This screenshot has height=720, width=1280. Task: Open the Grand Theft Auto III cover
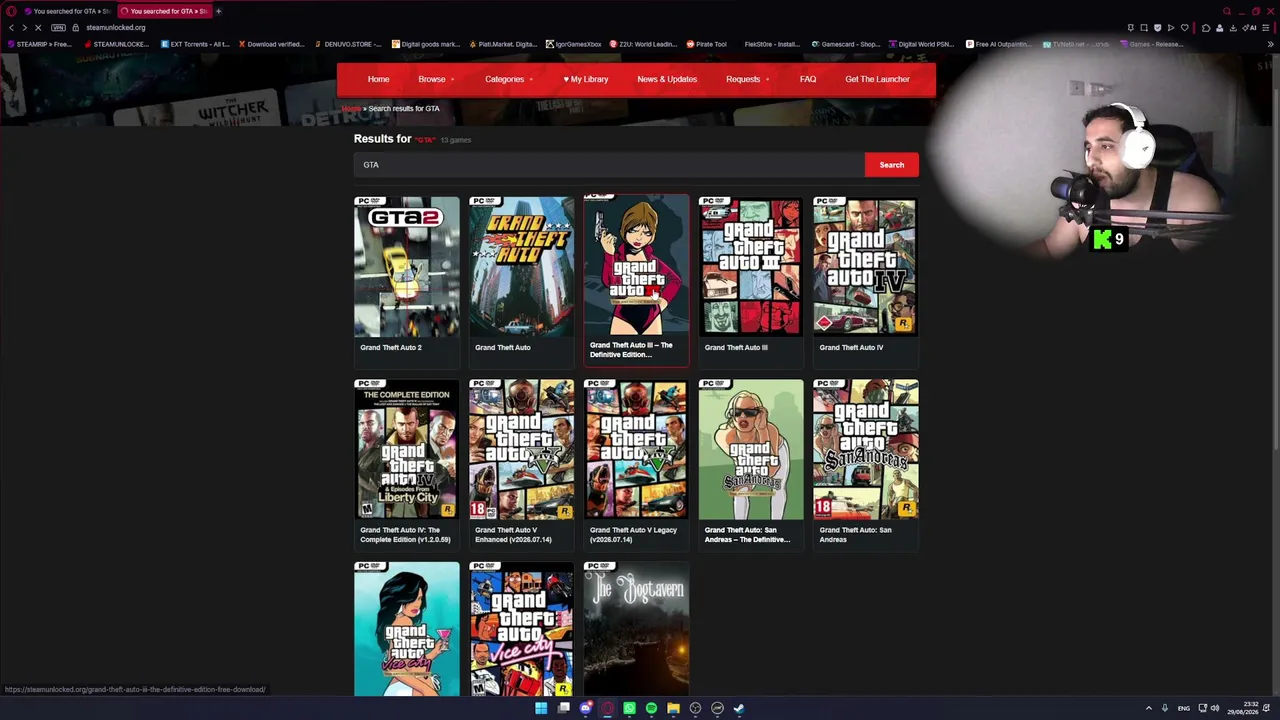(x=751, y=267)
